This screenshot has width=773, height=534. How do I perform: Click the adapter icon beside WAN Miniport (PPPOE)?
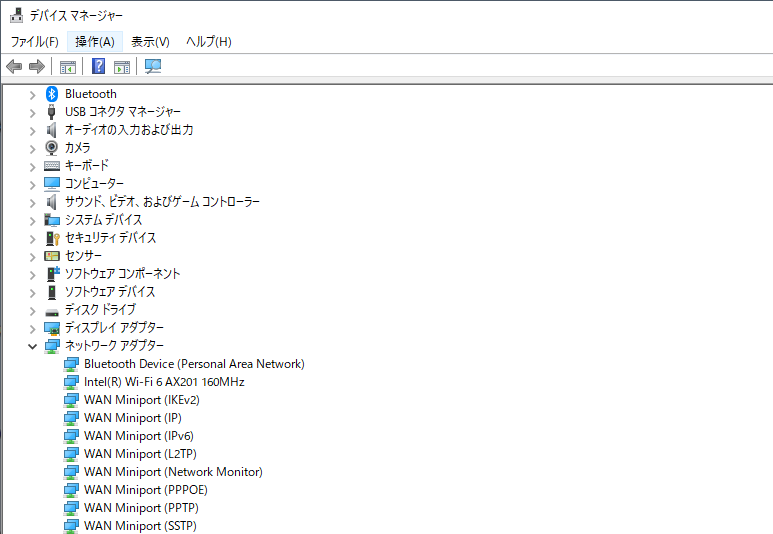pyautogui.click(x=71, y=490)
